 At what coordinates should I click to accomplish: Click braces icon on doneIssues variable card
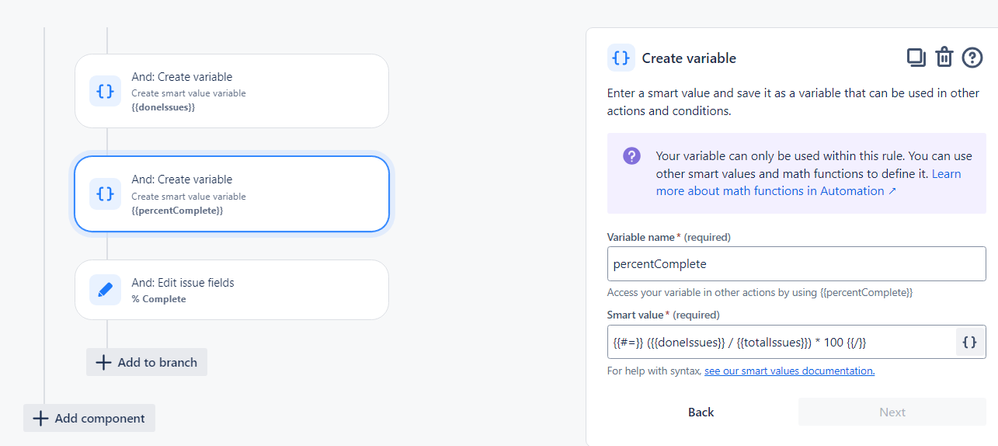(x=105, y=91)
